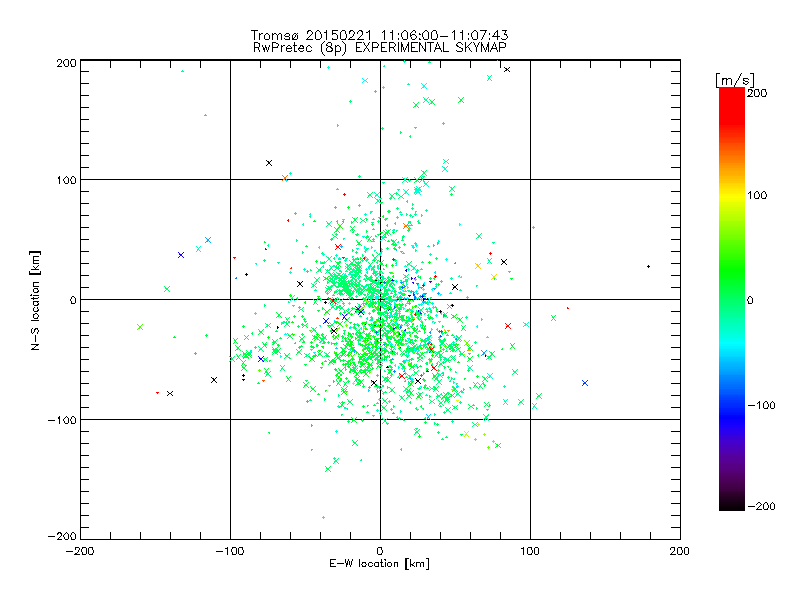The height and width of the screenshot is (600, 800).
Task: Click the N-S axis tick label "-200"
Action: click(62, 536)
